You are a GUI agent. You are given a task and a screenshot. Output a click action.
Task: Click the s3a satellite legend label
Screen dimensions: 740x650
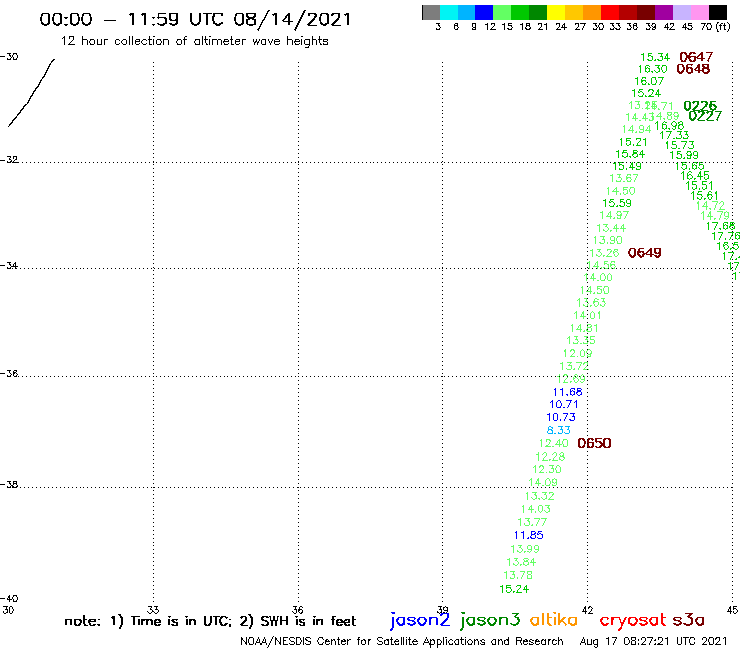[688, 620]
